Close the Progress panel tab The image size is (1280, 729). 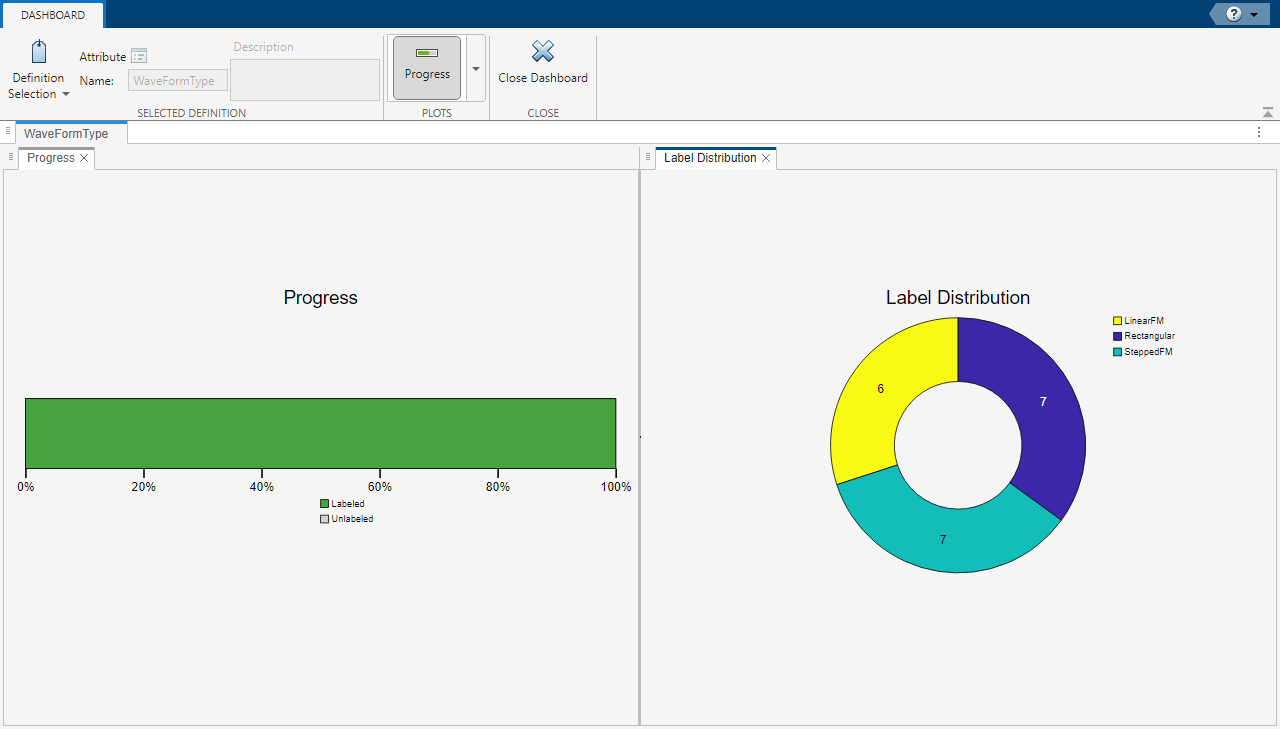(85, 158)
